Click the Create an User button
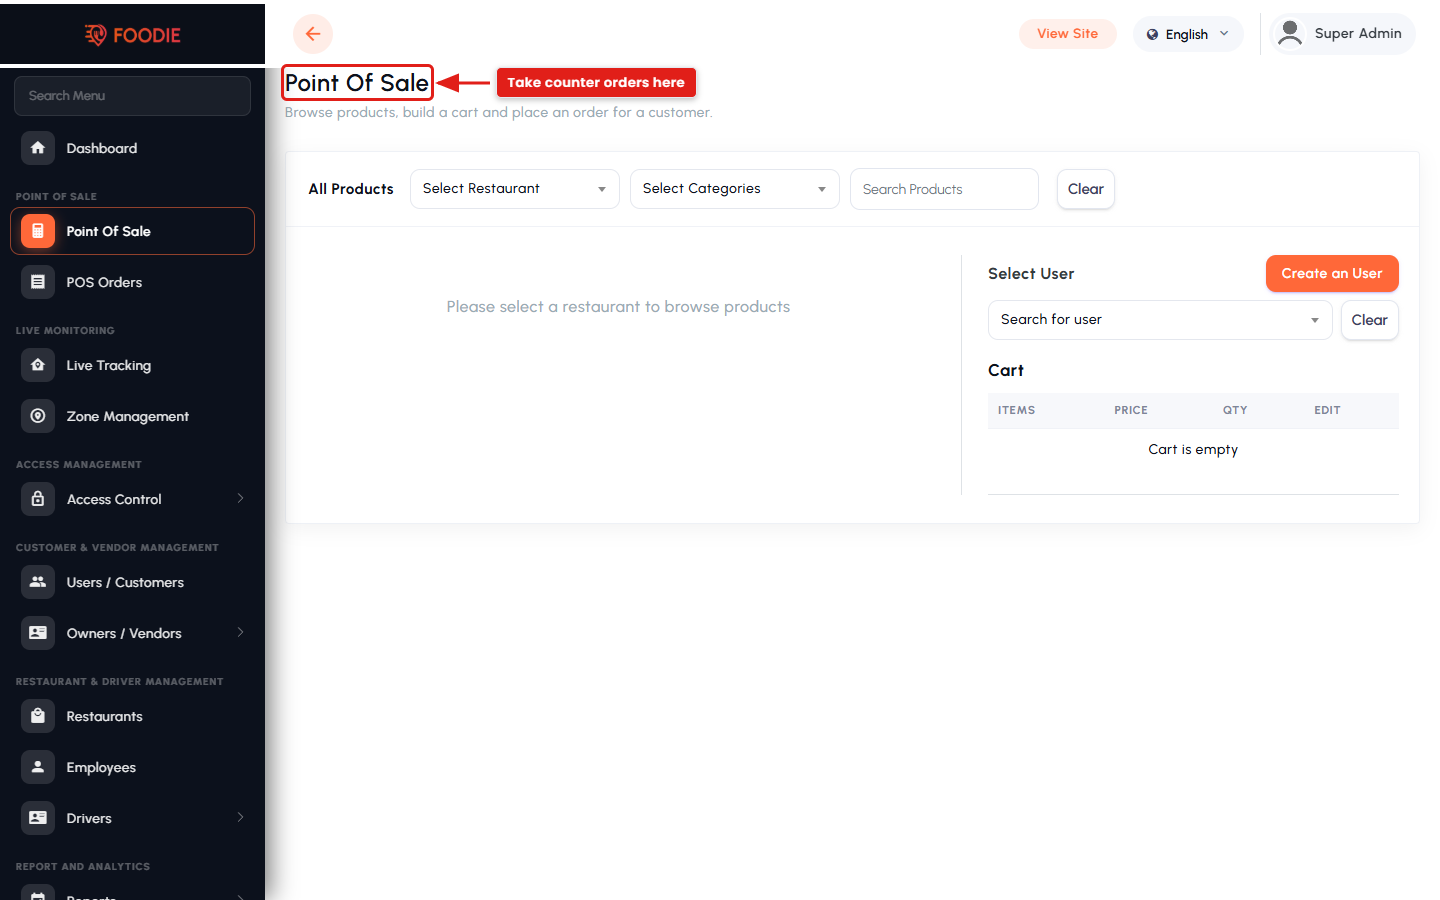The image size is (1440, 900). click(x=1332, y=274)
